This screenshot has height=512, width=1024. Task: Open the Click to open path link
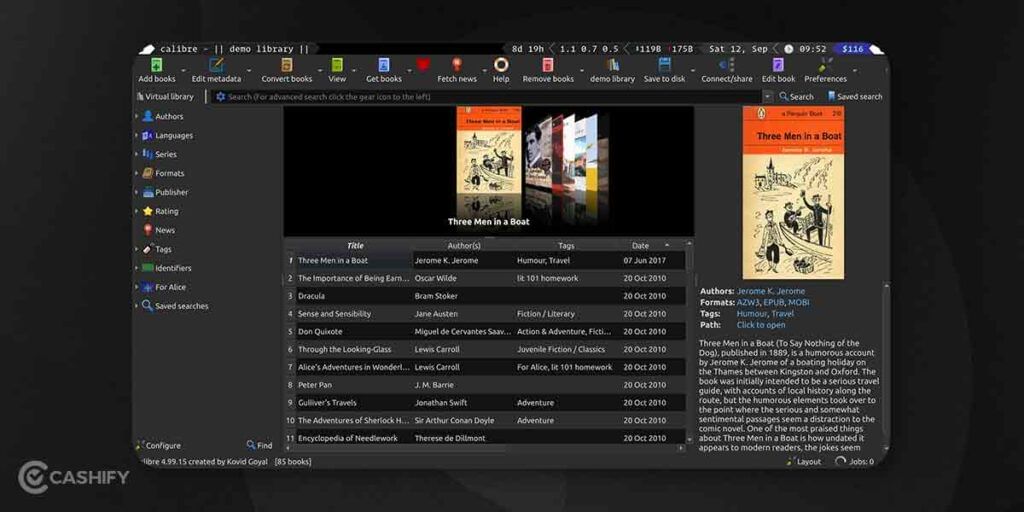(761, 325)
